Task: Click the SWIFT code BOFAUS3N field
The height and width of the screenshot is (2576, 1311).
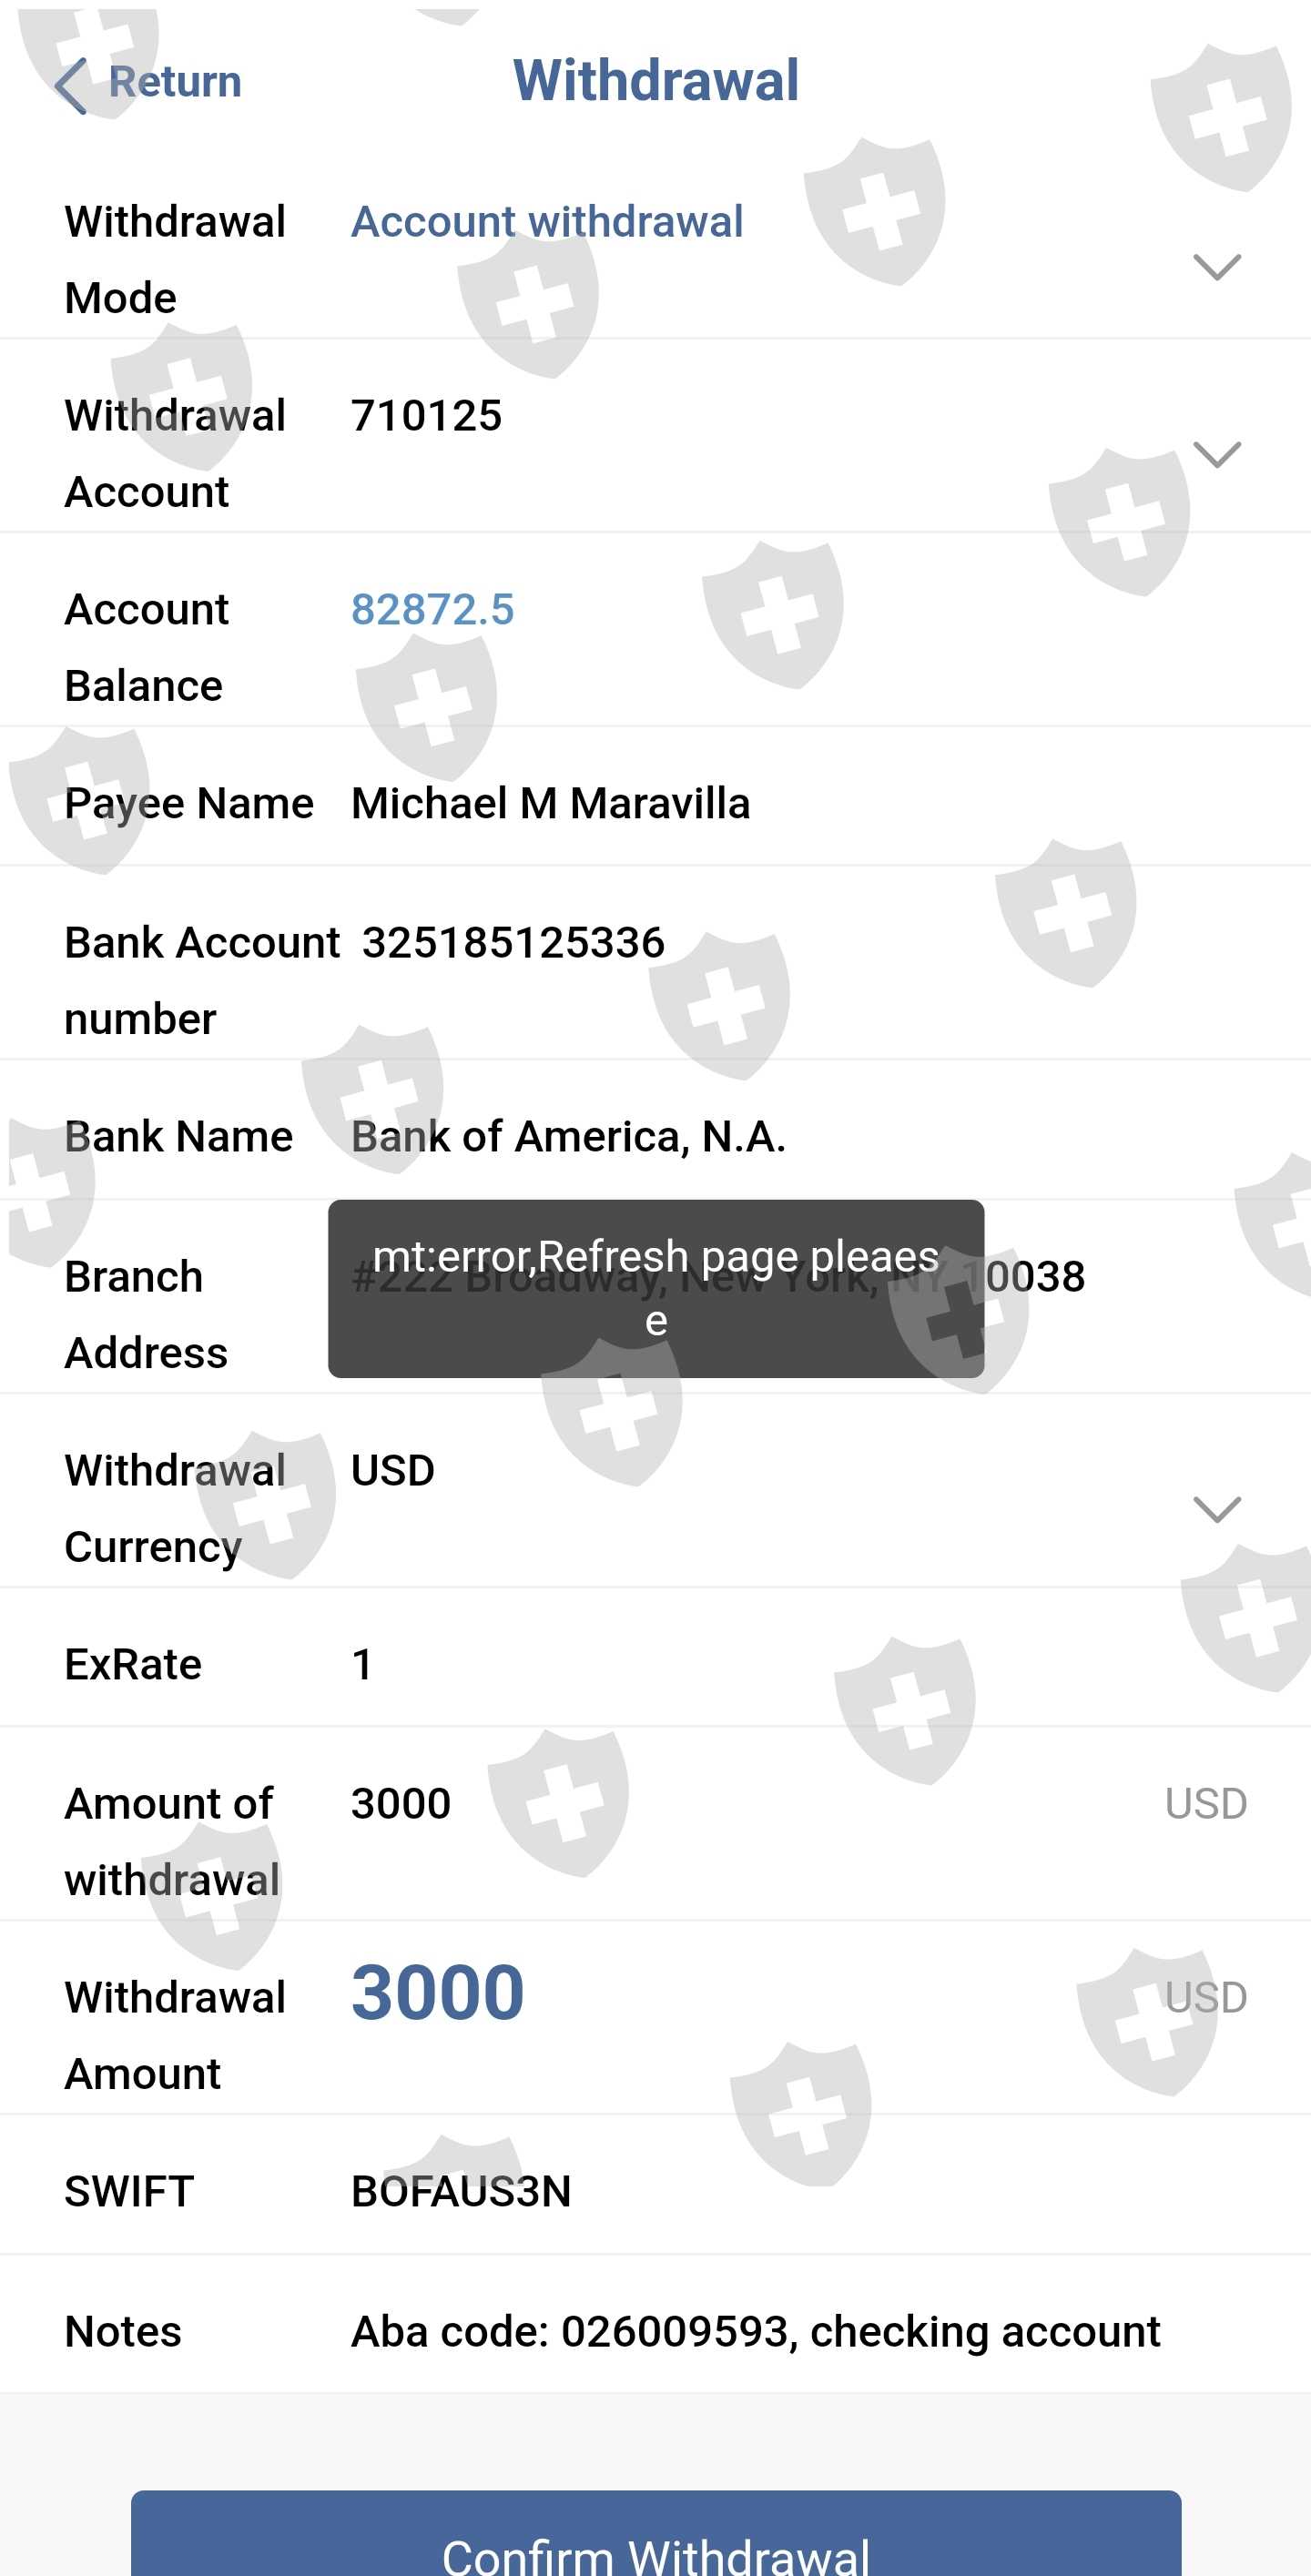Action: click(x=461, y=2192)
